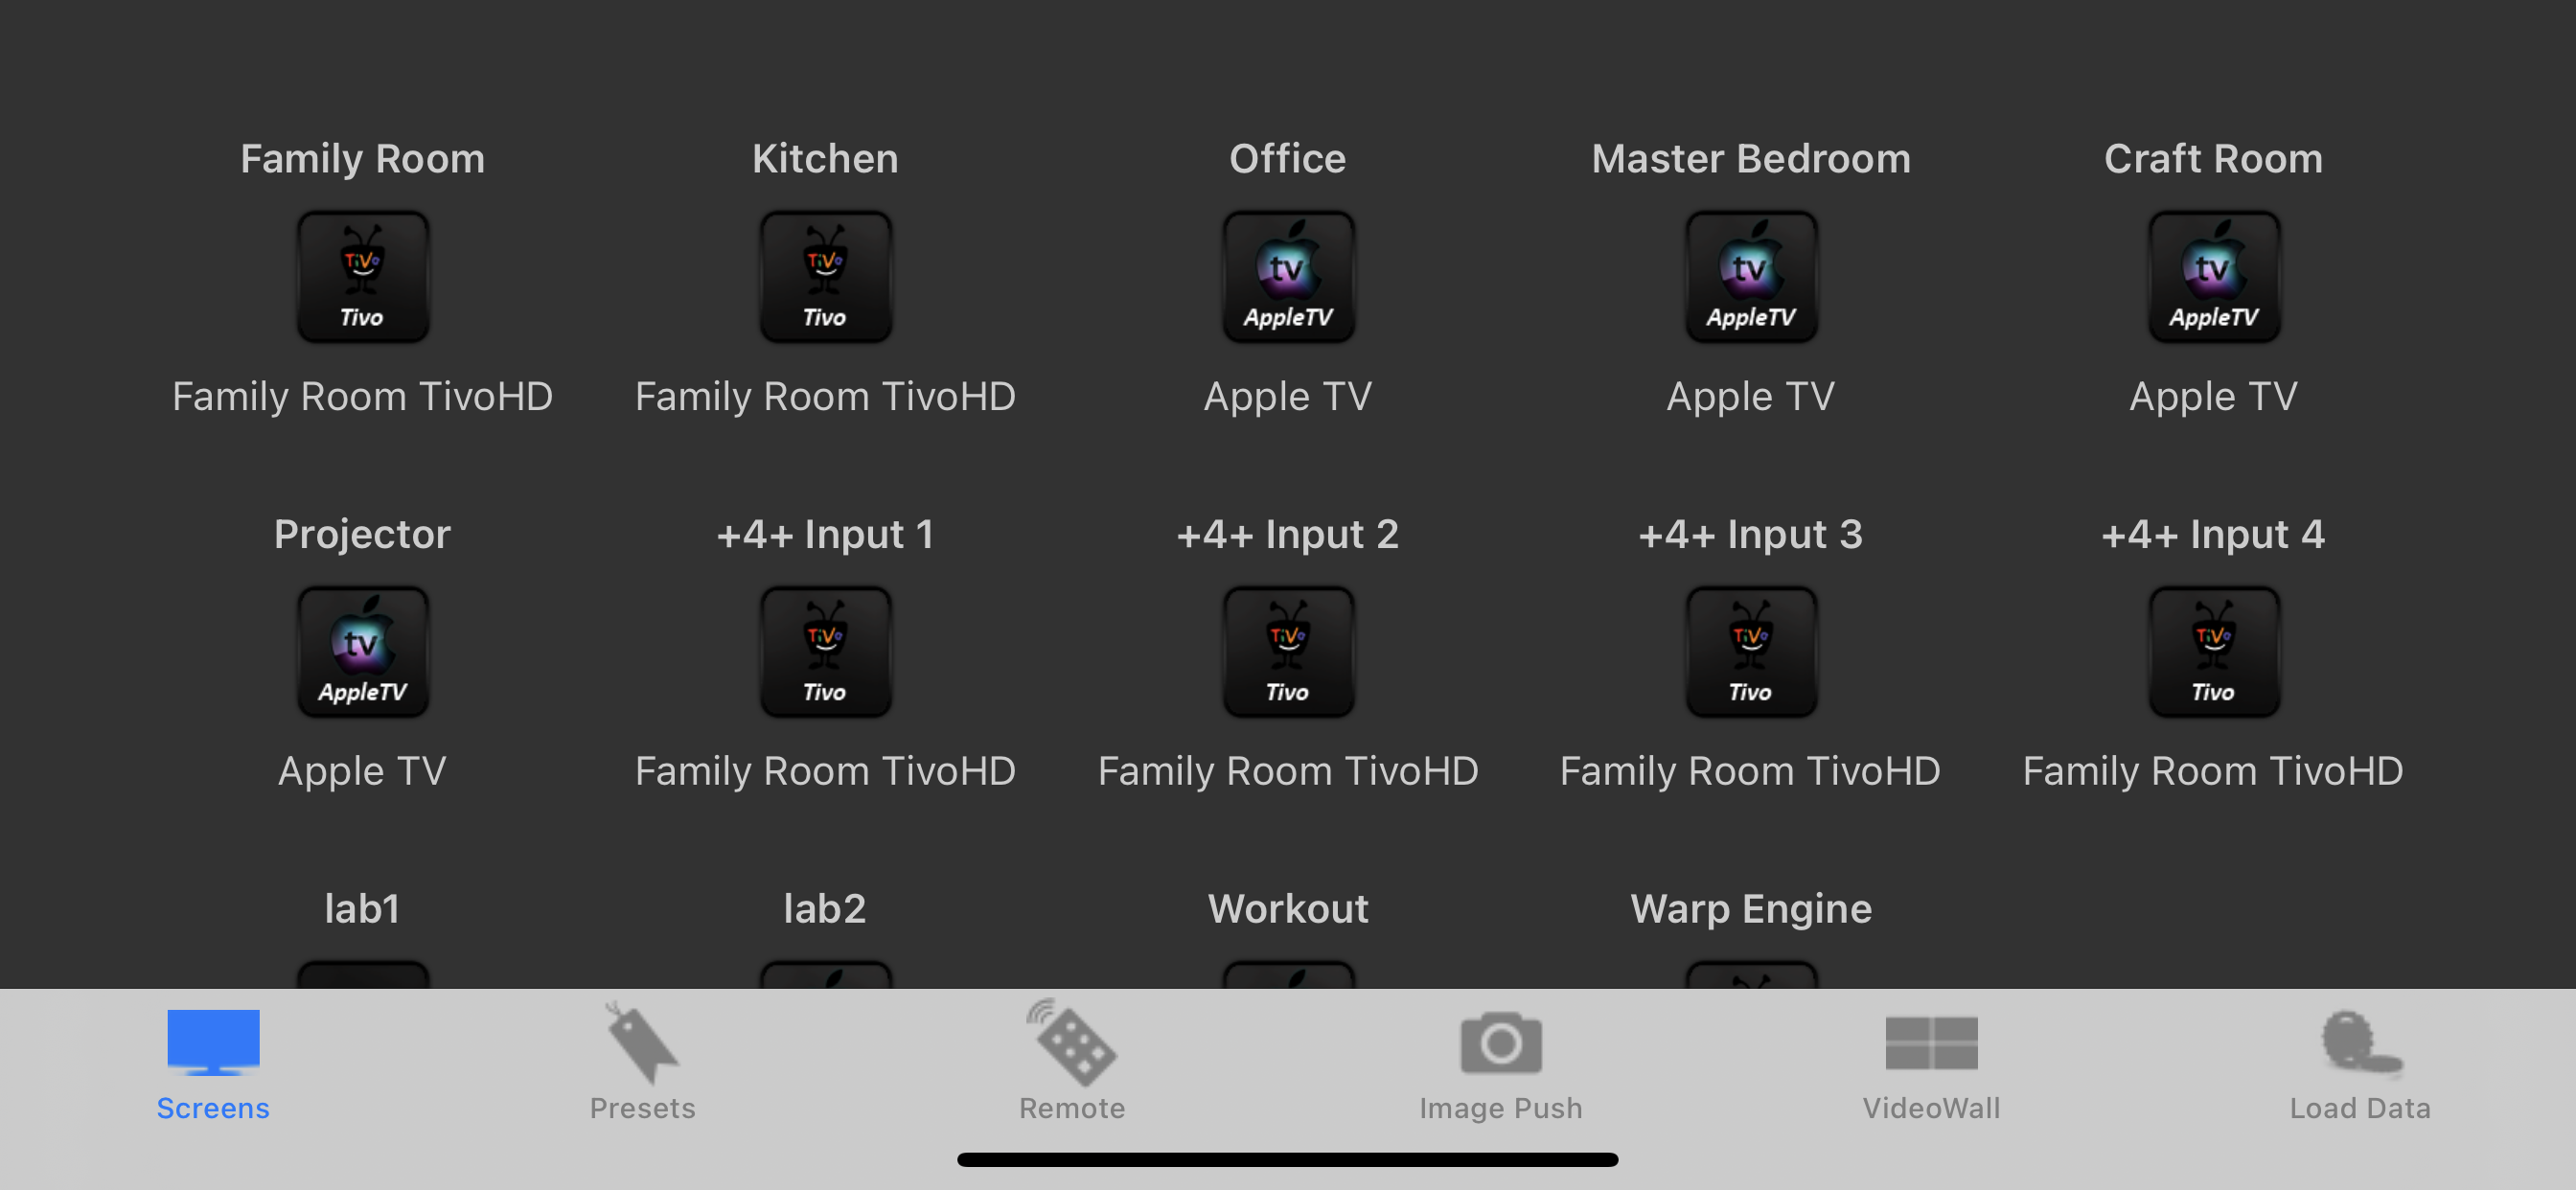
Task: Open the Projector AppleTV icon
Action: [x=362, y=652]
